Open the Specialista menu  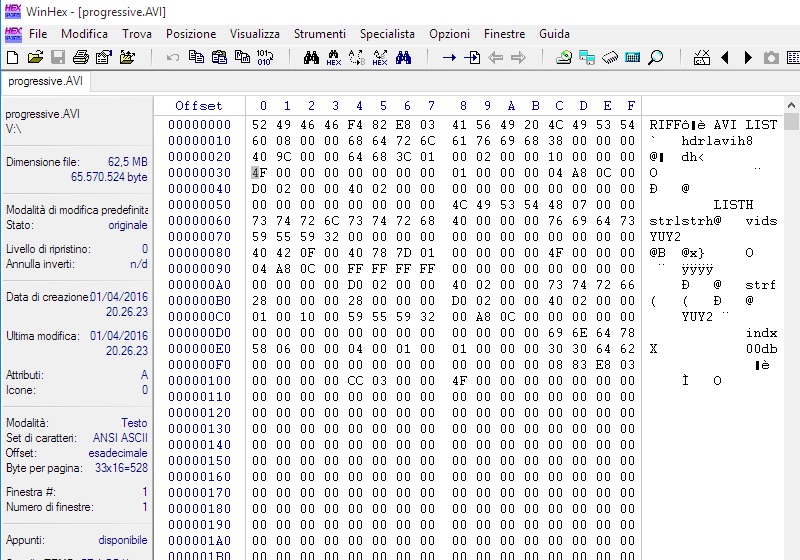pyautogui.click(x=387, y=34)
